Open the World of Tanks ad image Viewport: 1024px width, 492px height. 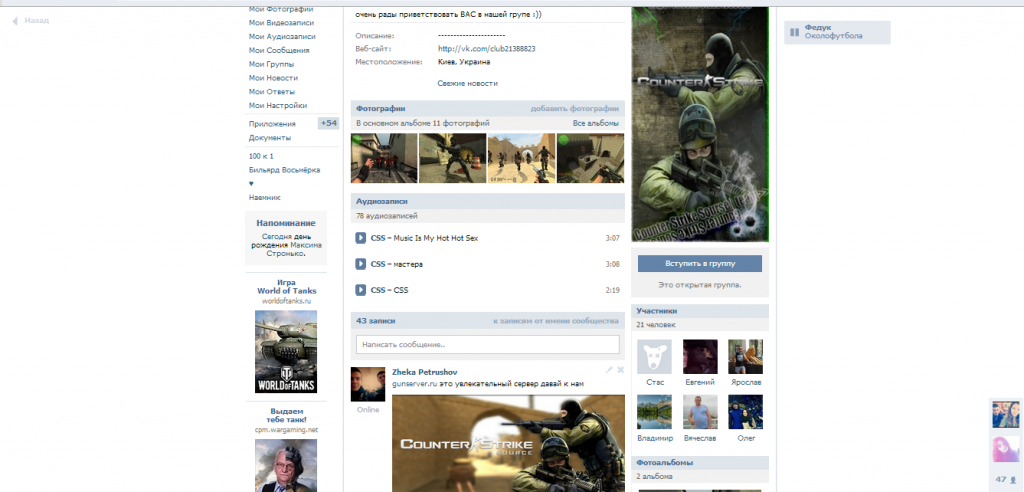286,351
